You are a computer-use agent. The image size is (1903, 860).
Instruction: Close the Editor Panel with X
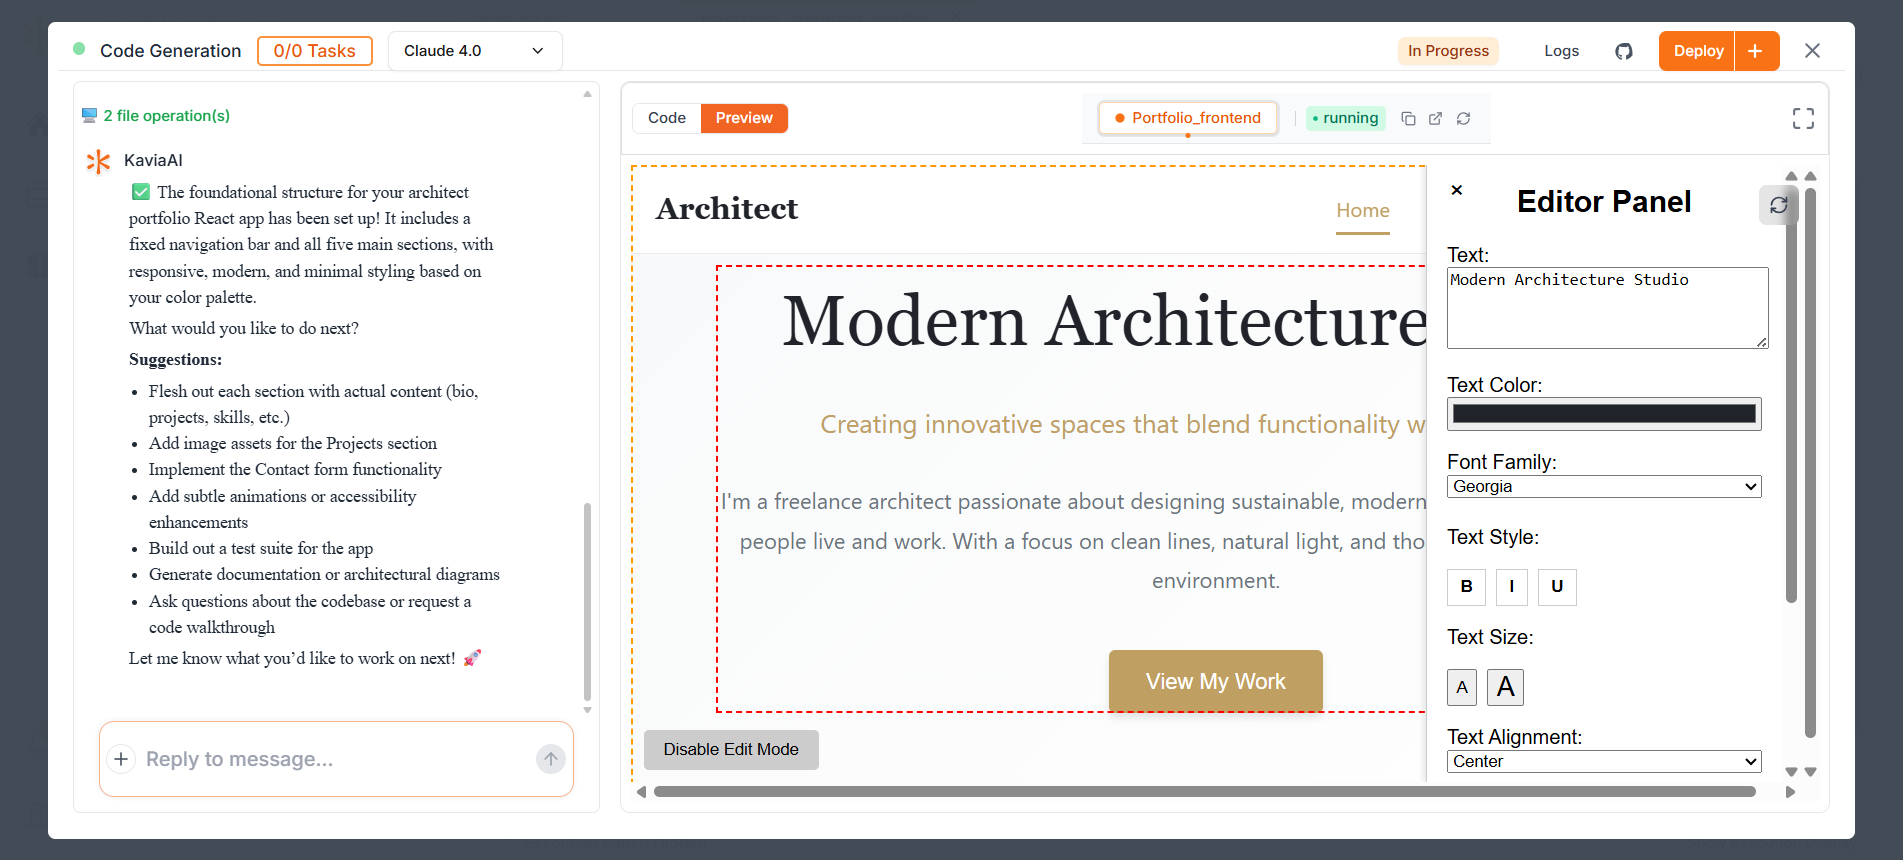click(1457, 190)
